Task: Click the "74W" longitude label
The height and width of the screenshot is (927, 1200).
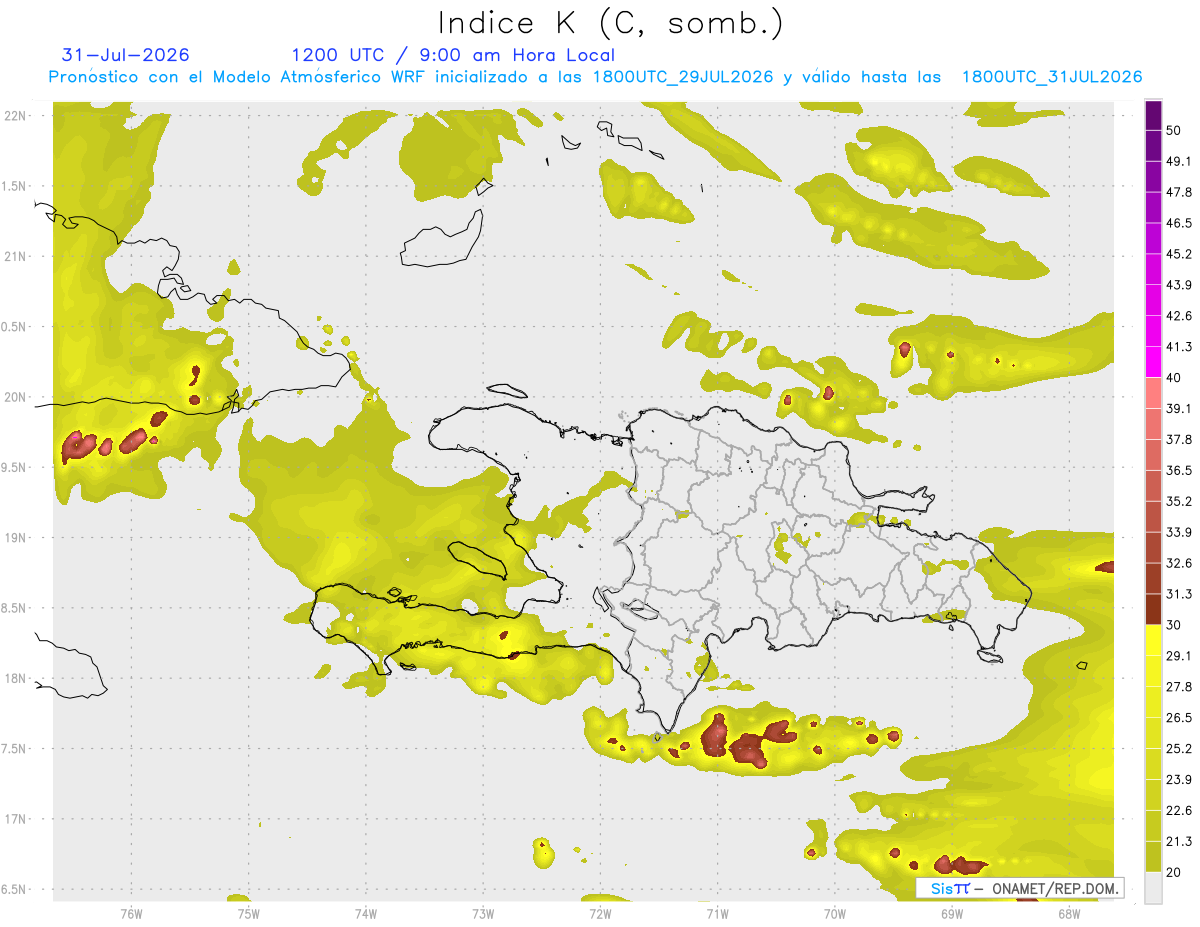Action: pyautogui.click(x=366, y=913)
